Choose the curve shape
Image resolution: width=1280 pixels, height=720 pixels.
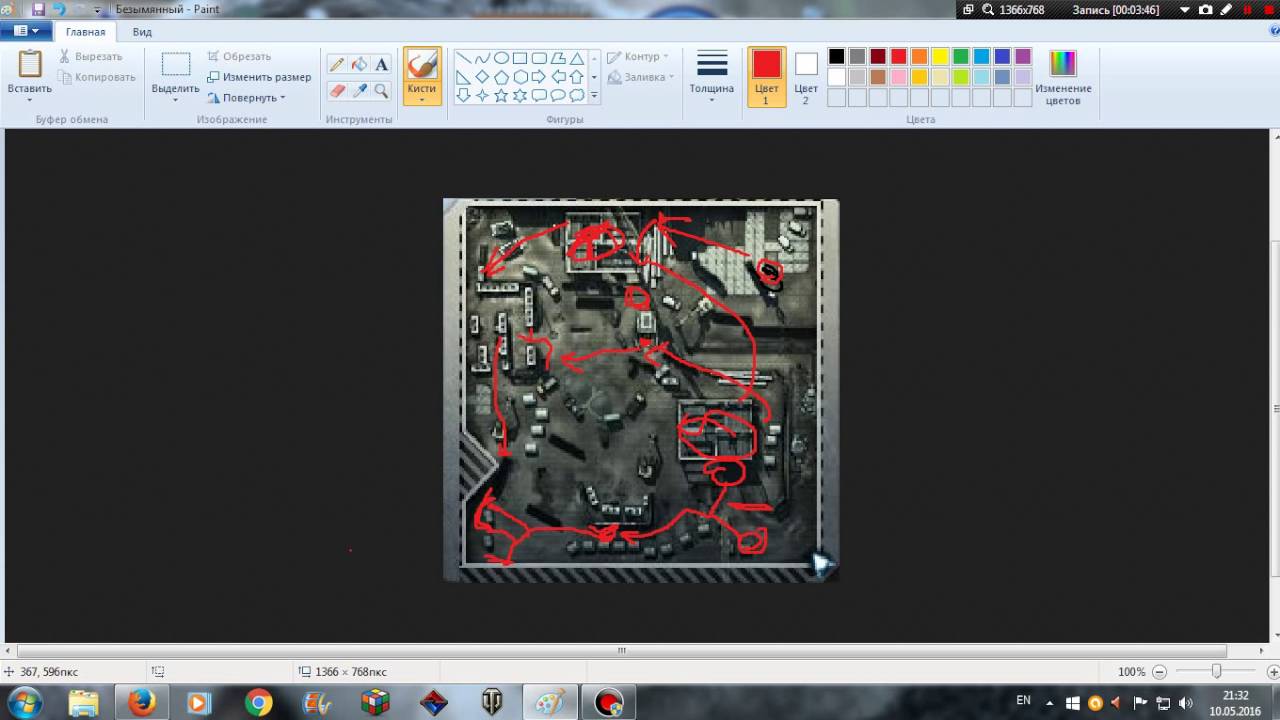[483, 58]
